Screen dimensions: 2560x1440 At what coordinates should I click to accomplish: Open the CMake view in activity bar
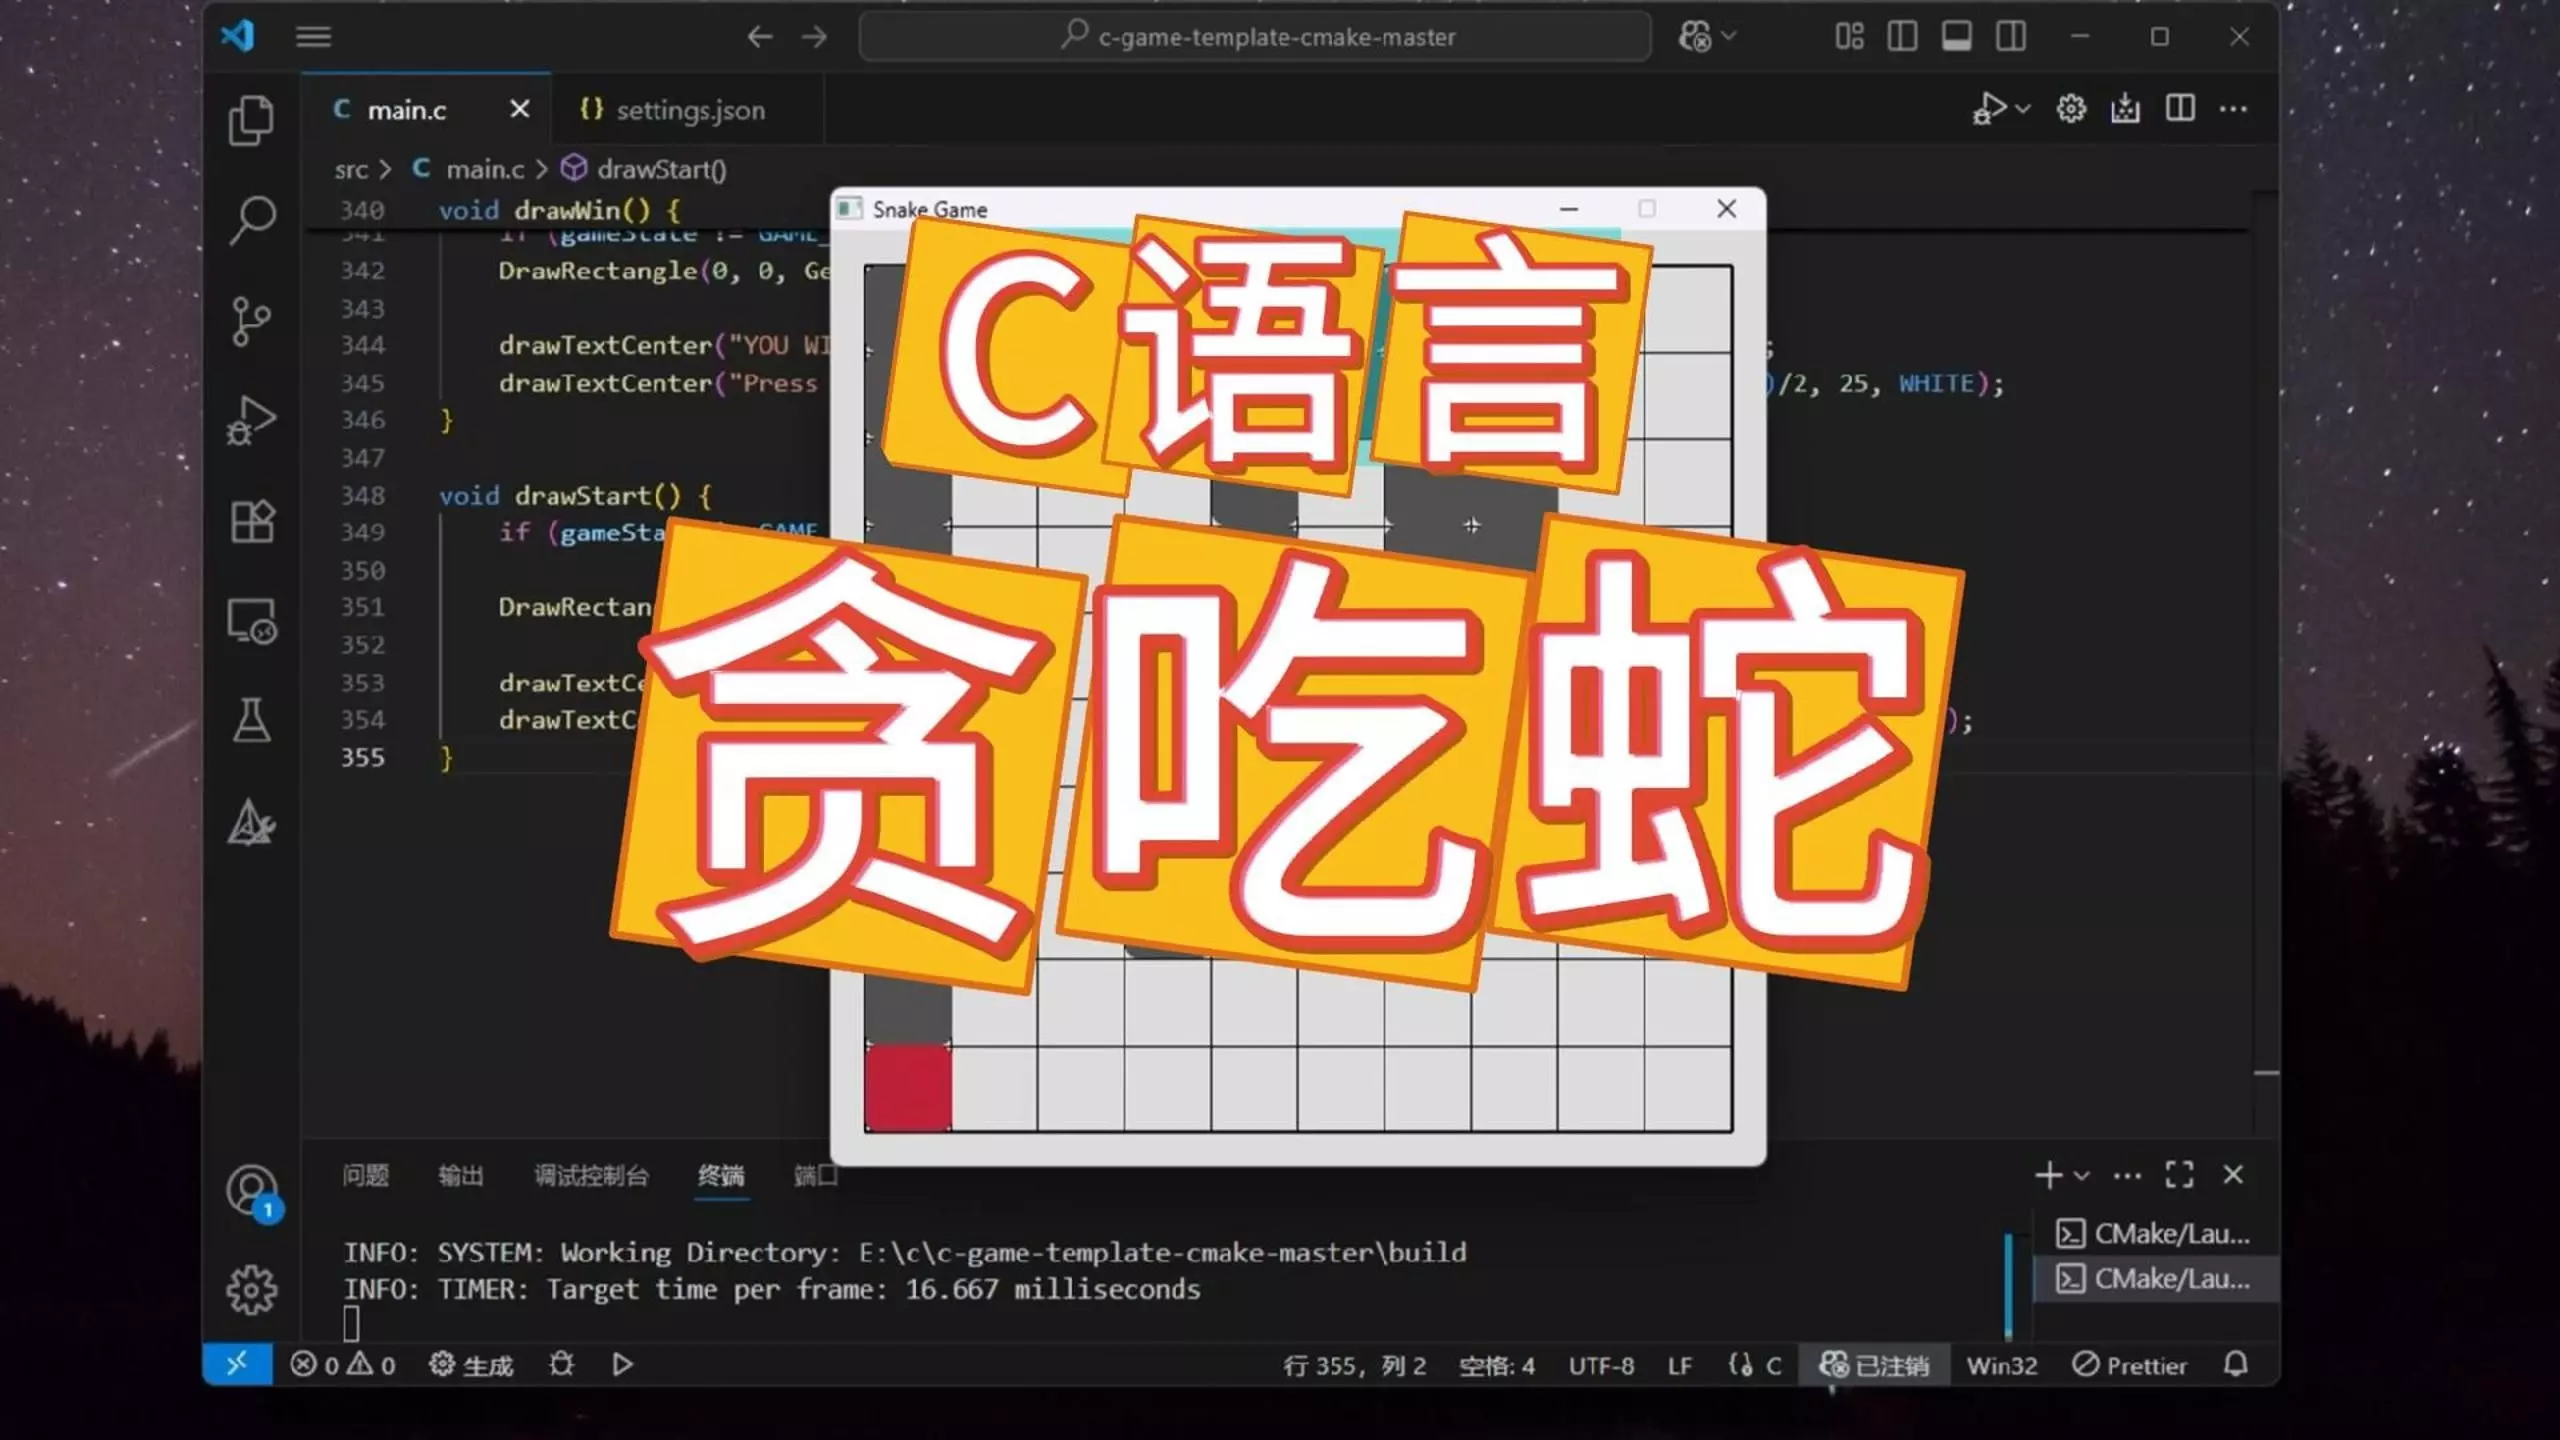click(251, 823)
